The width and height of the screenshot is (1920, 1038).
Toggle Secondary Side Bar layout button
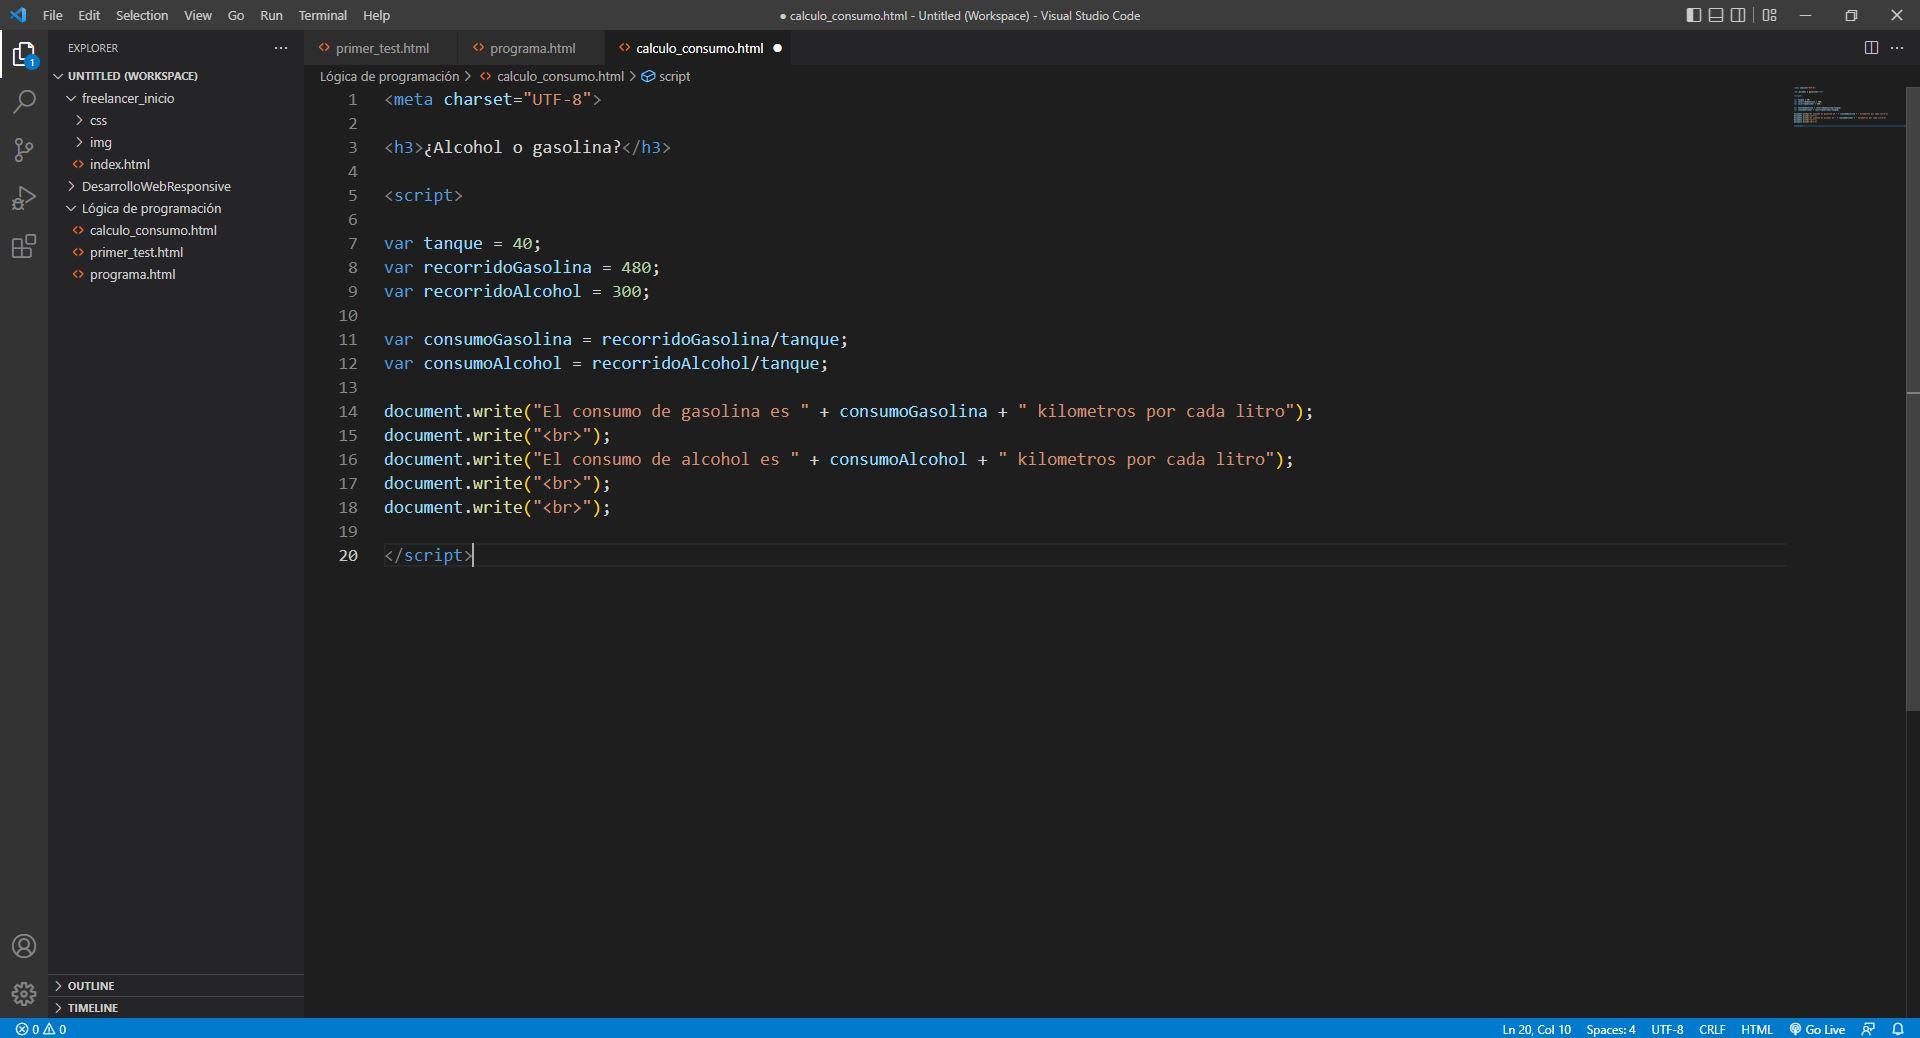click(1739, 15)
